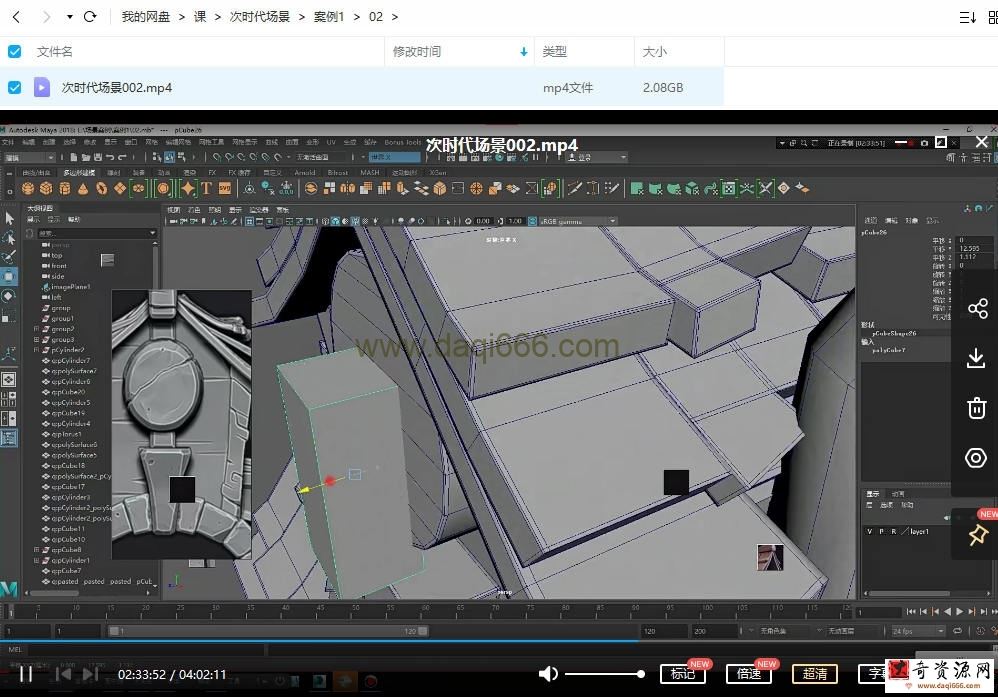Open the sort order icon

pos(967,17)
